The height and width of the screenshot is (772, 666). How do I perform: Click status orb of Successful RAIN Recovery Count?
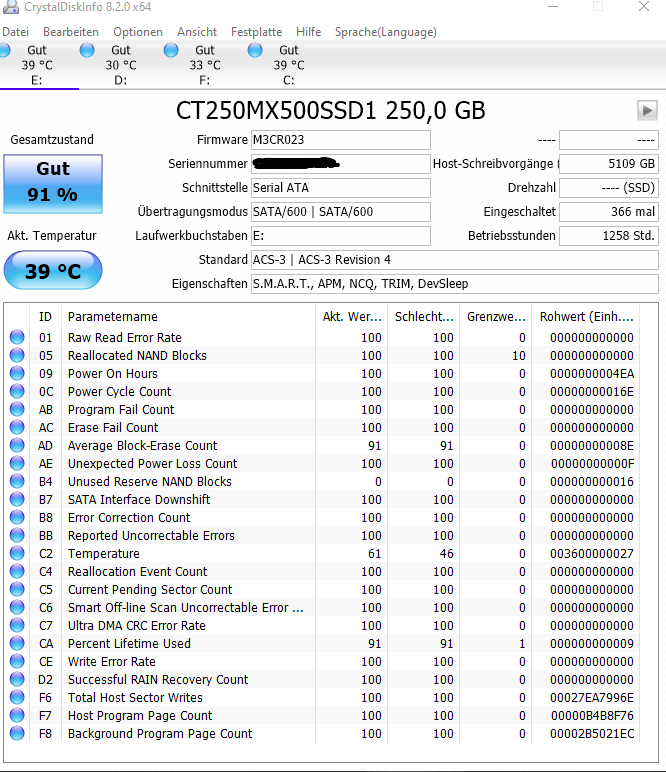pyautogui.click(x=17, y=679)
